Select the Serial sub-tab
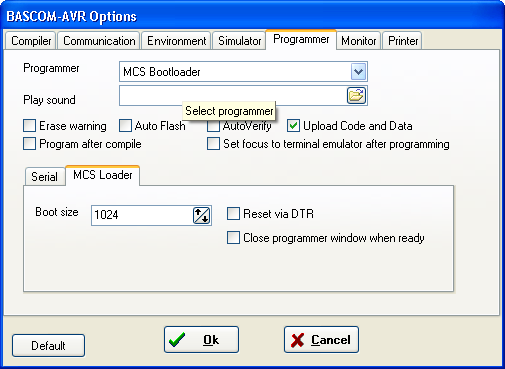Image resolution: width=505 pixels, height=369 pixels. click(44, 177)
